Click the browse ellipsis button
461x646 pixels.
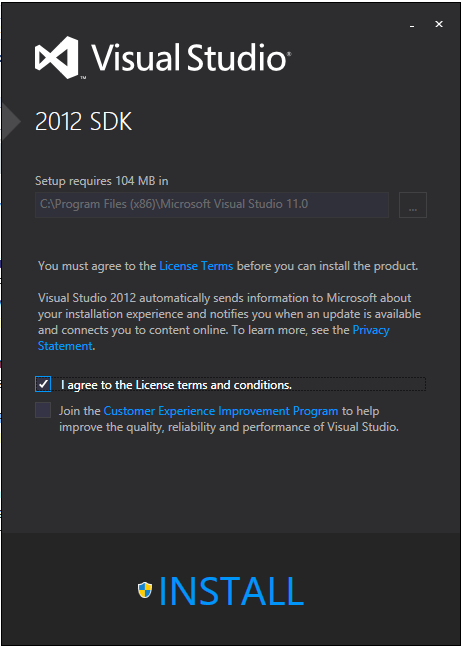click(413, 205)
